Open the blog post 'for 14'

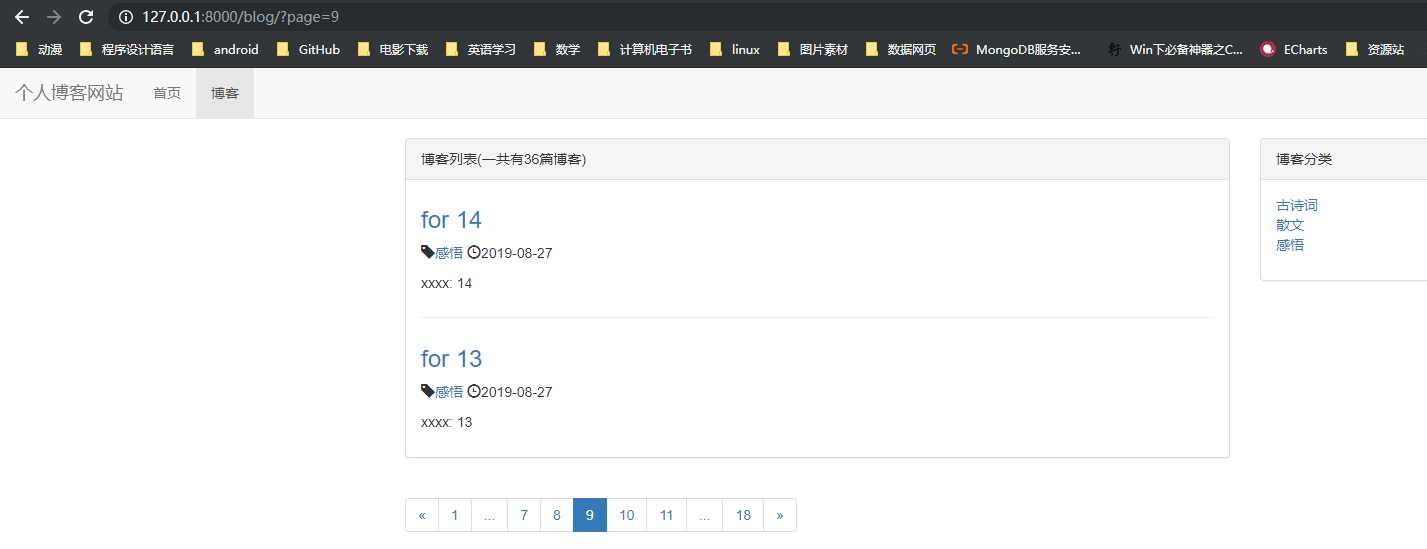point(451,220)
